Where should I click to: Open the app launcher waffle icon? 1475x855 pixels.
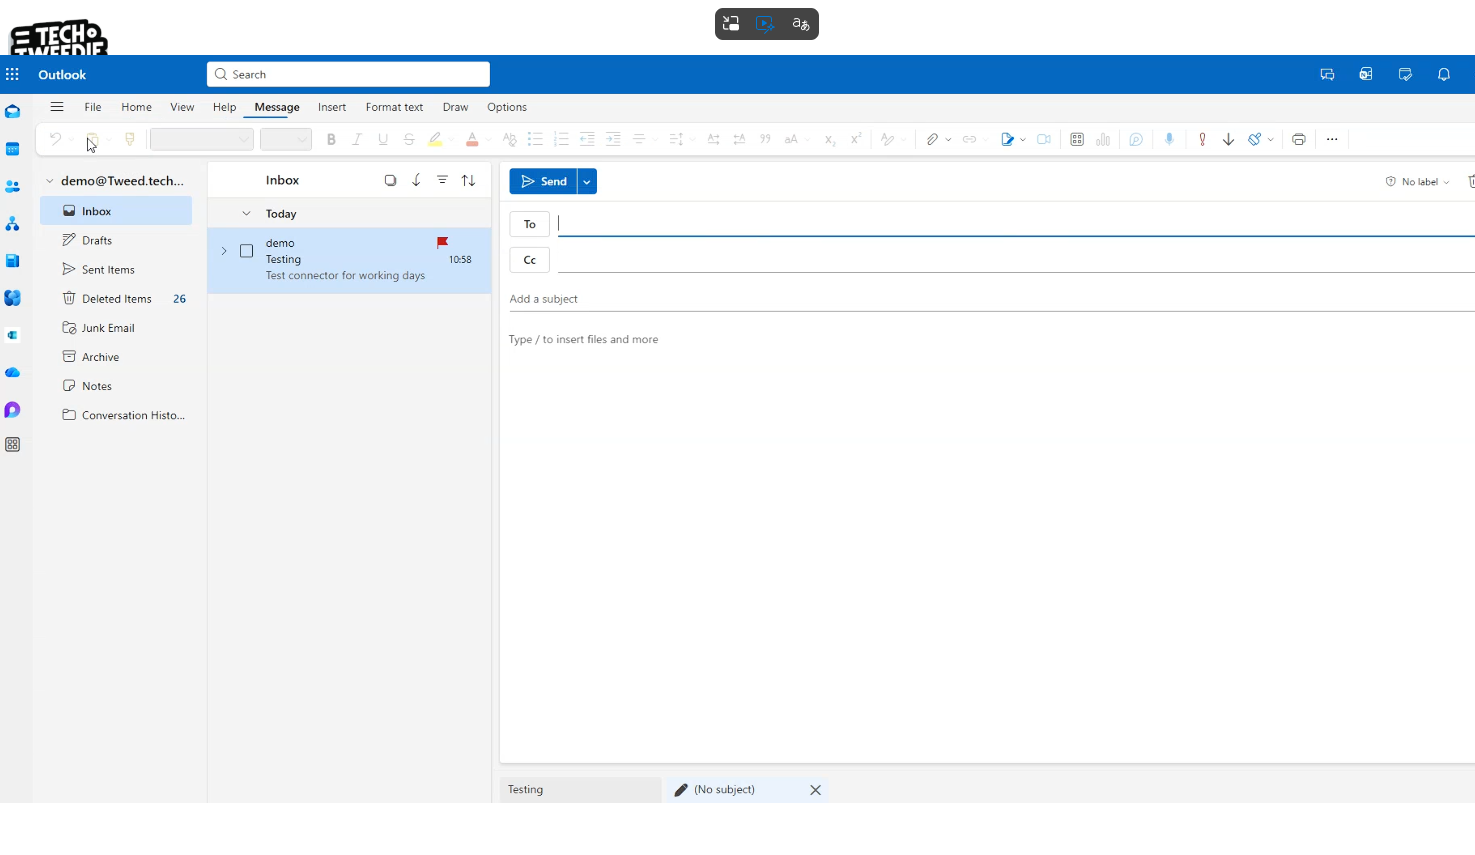12,75
